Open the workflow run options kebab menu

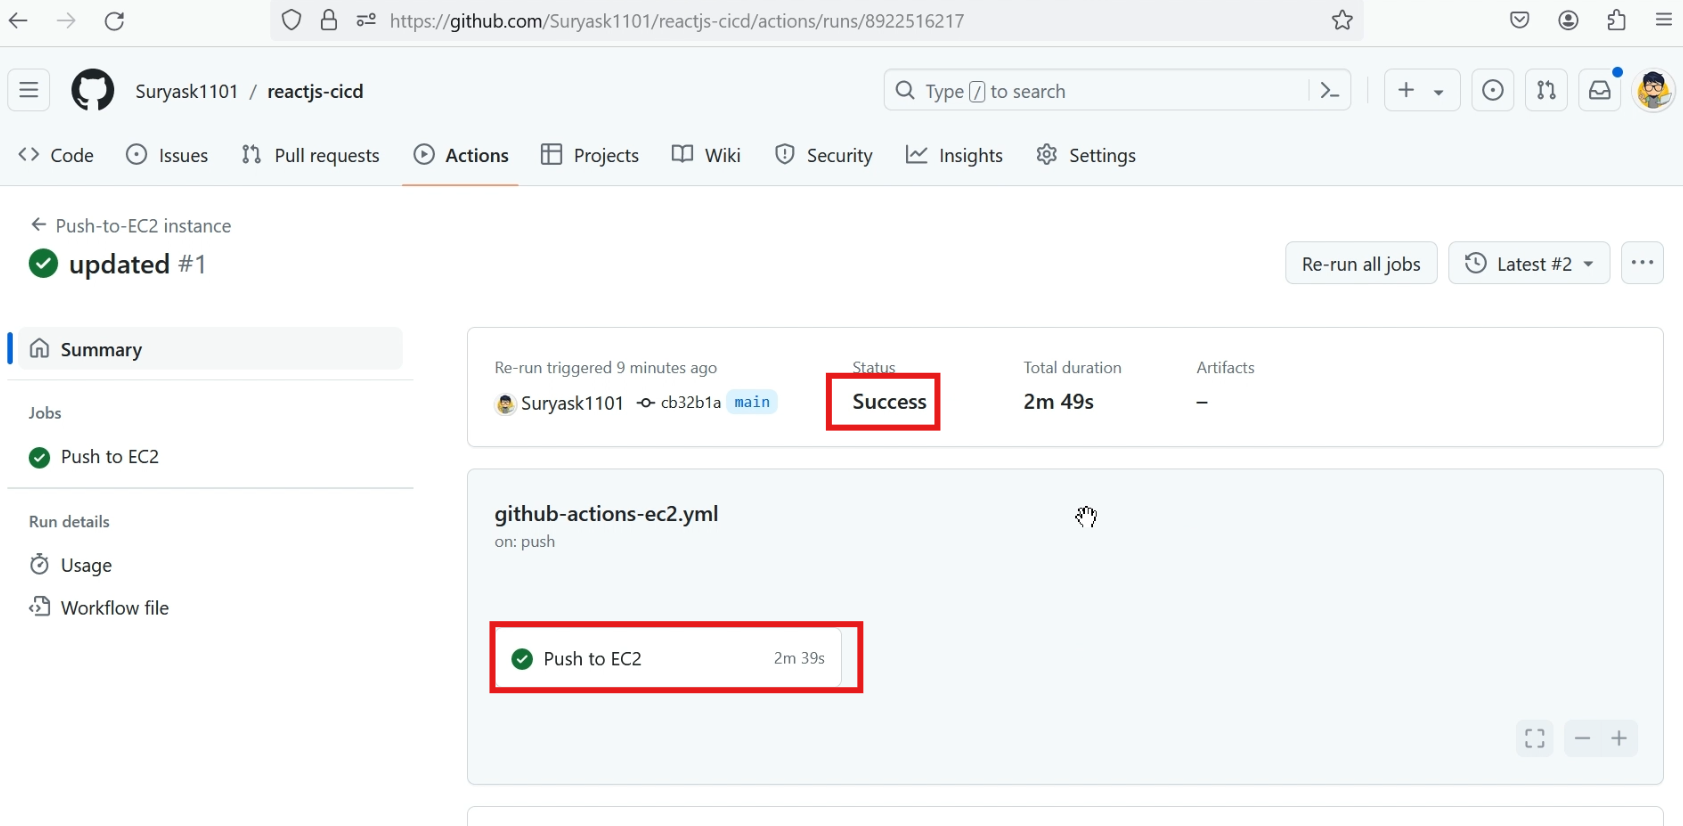click(x=1642, y=263)
